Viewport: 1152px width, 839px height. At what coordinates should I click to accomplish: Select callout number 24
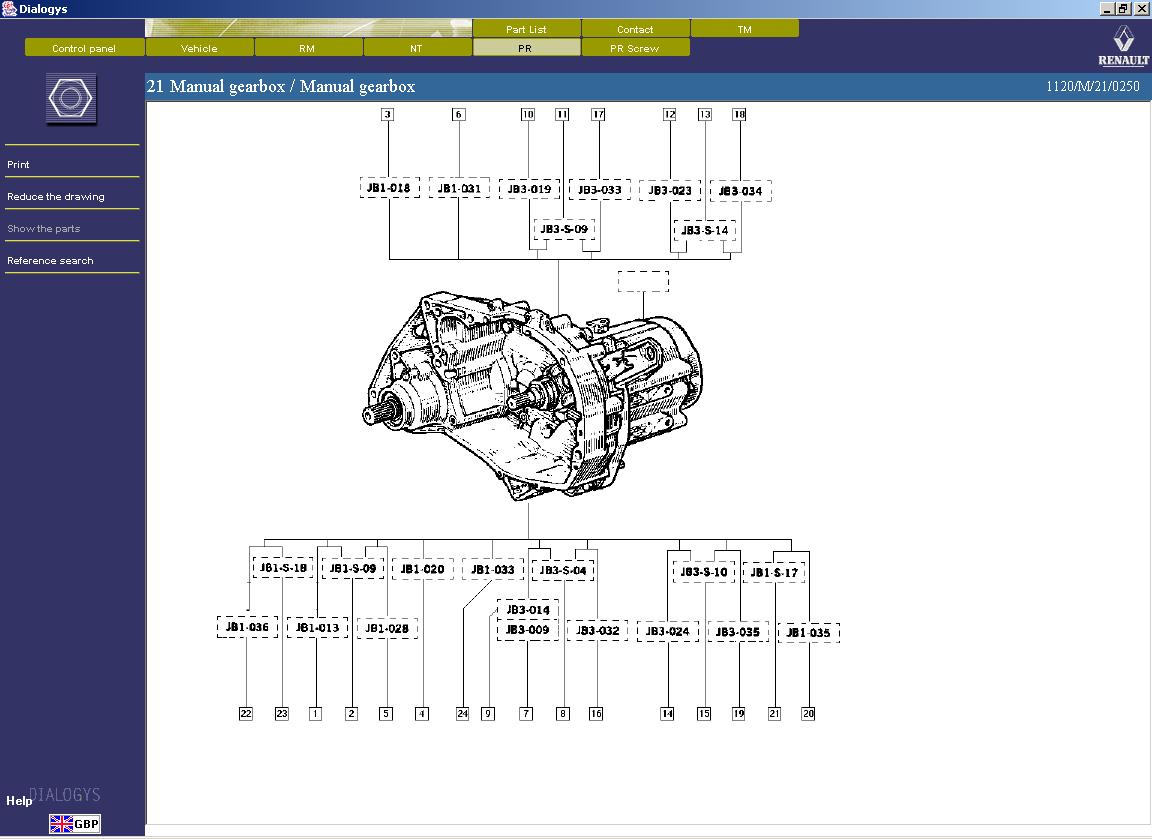point(462,713)
